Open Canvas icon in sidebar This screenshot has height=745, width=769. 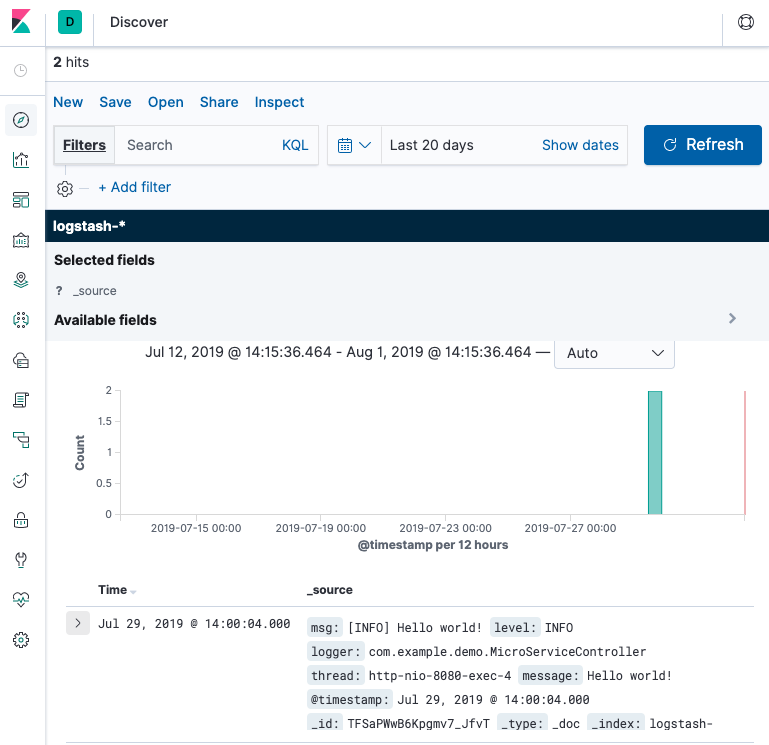(21, 240)
